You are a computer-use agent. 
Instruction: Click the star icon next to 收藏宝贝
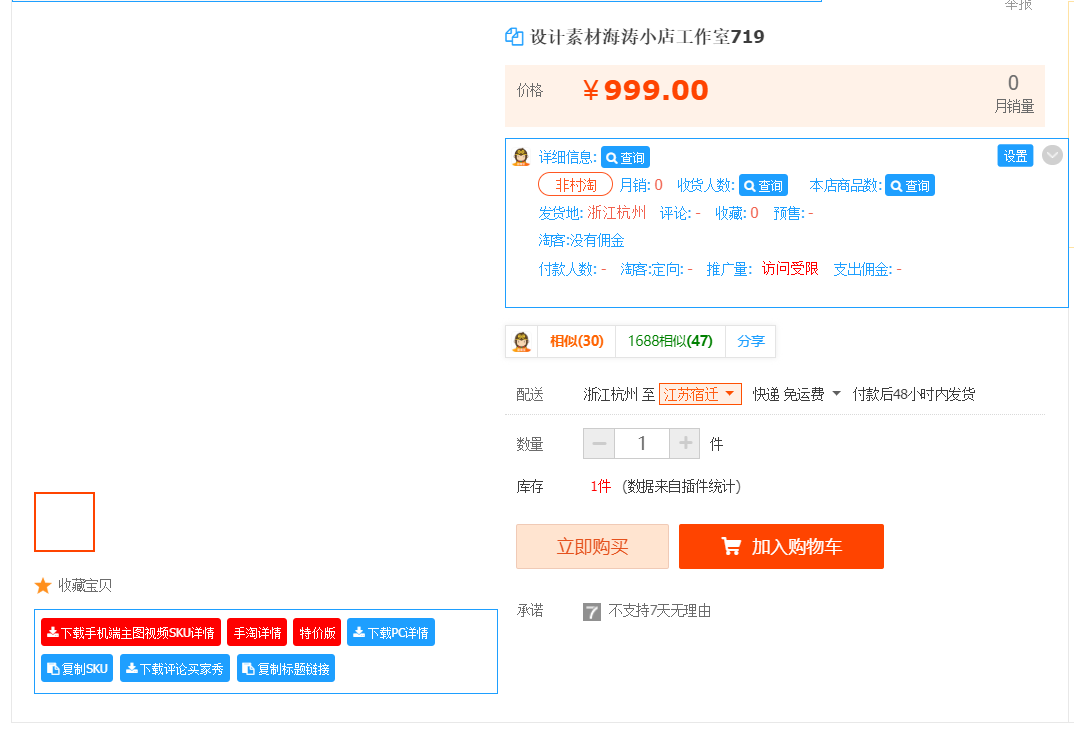coord(41,585)
